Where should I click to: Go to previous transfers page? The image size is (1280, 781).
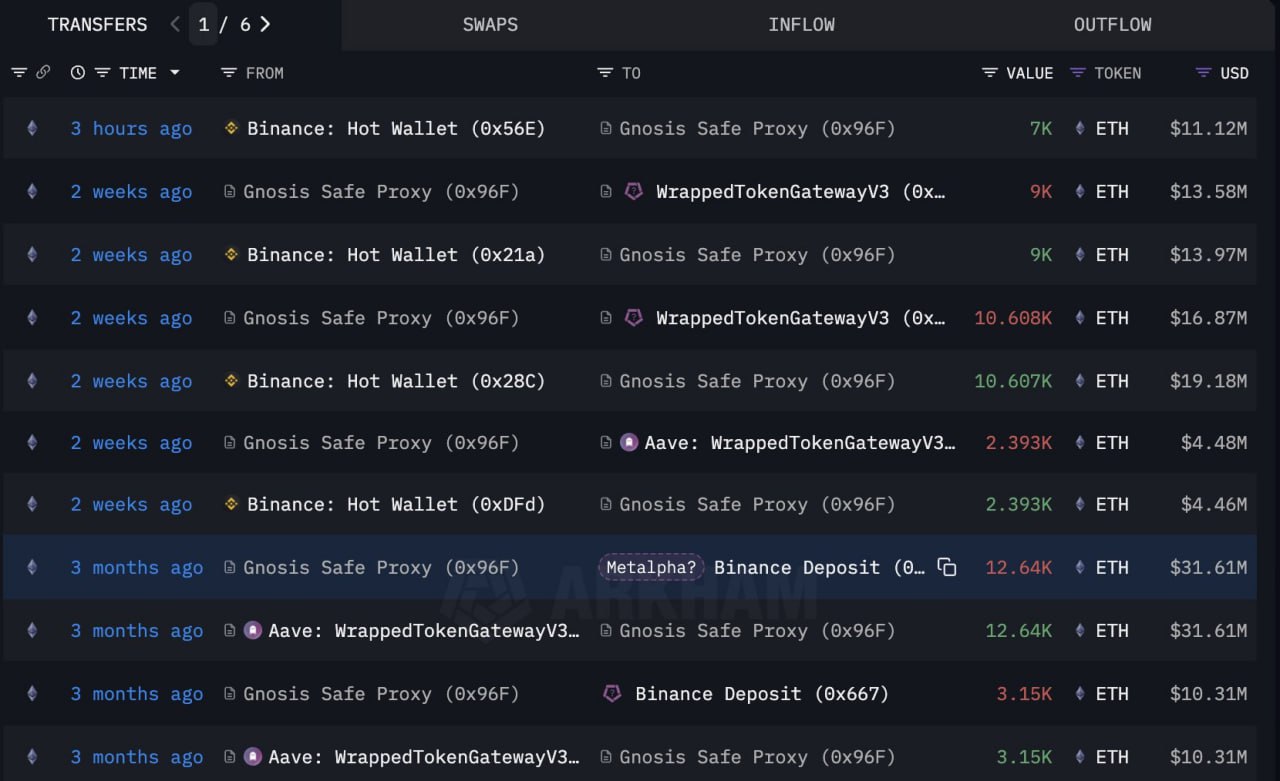[175, 24]
